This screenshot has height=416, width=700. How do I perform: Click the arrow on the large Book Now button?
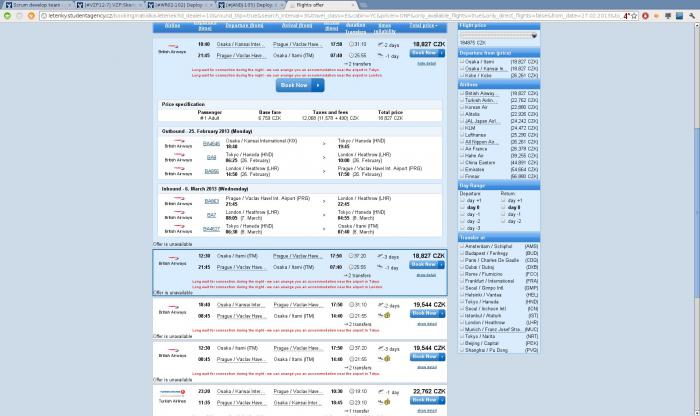coord(318,85)
